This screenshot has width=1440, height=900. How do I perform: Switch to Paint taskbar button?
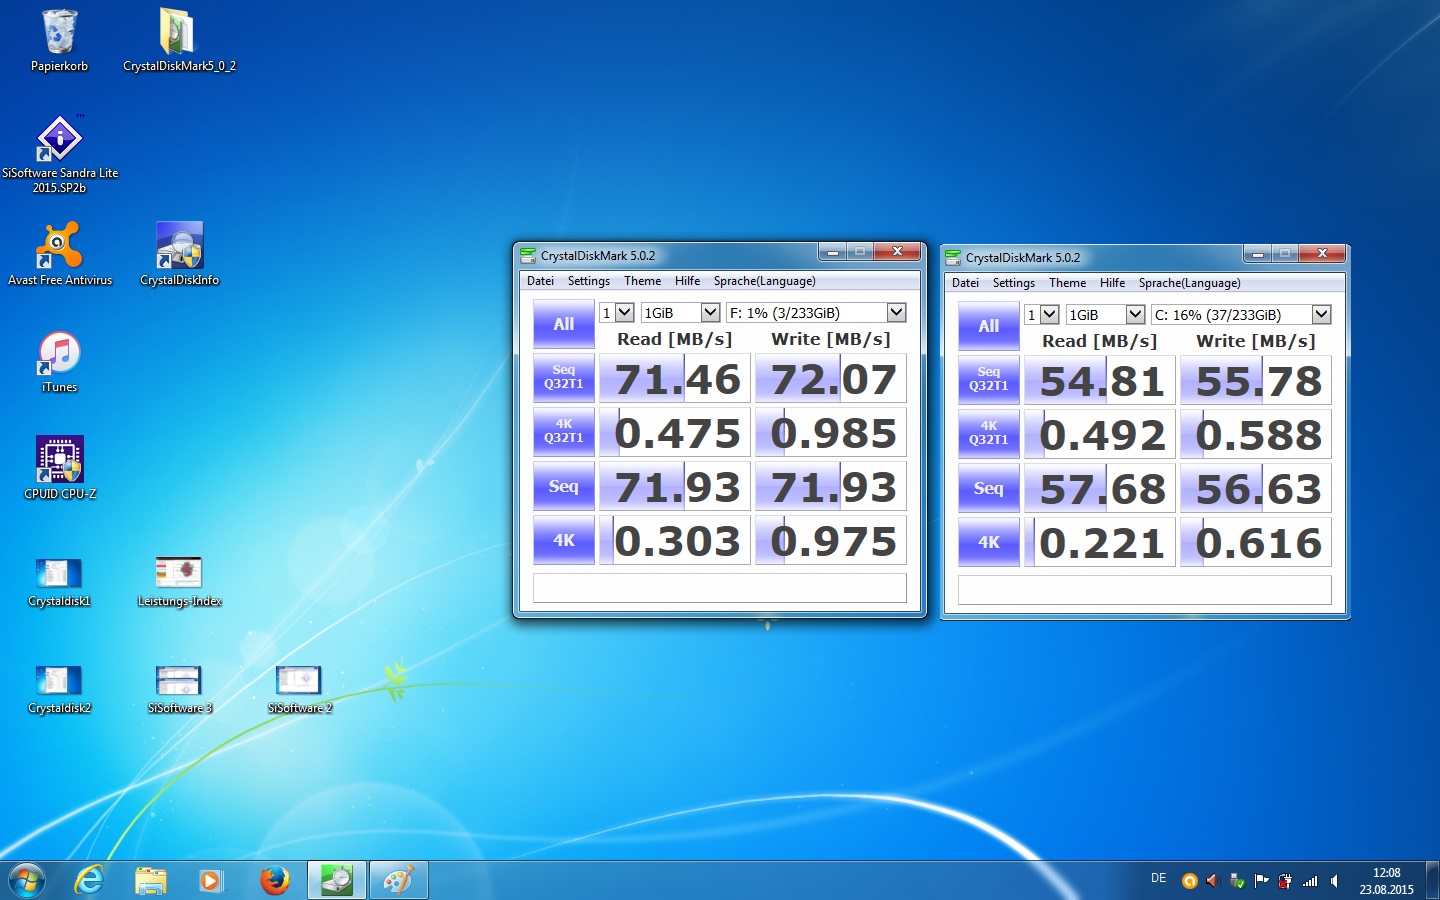(398, 880)
